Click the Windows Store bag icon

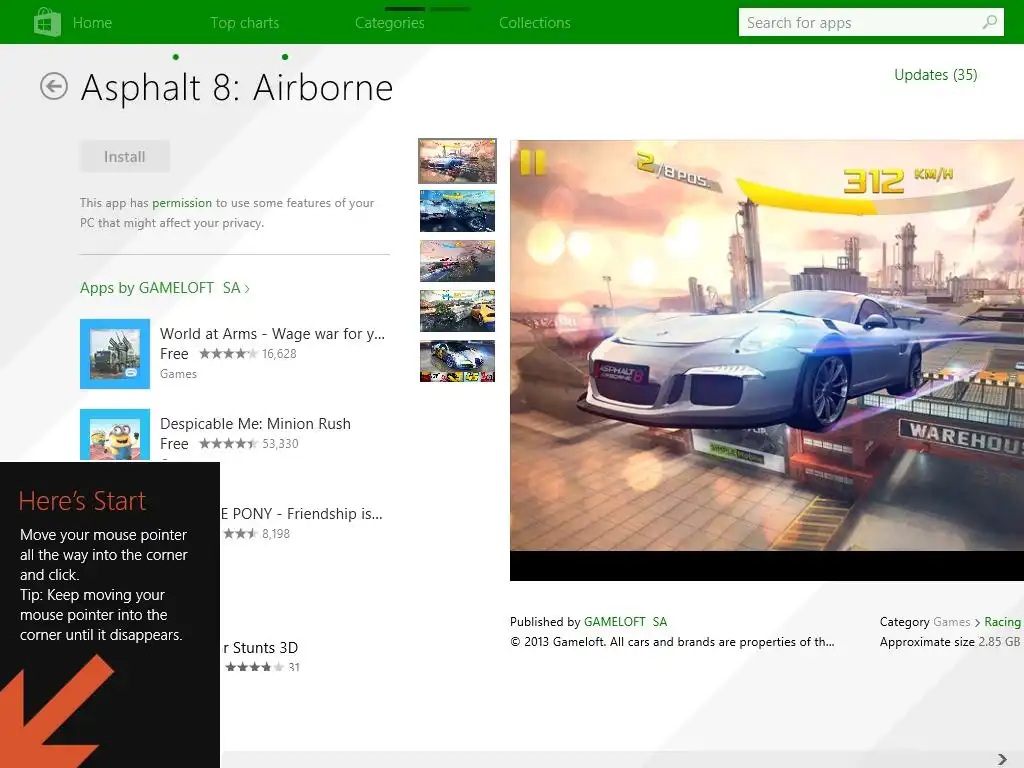47,22
